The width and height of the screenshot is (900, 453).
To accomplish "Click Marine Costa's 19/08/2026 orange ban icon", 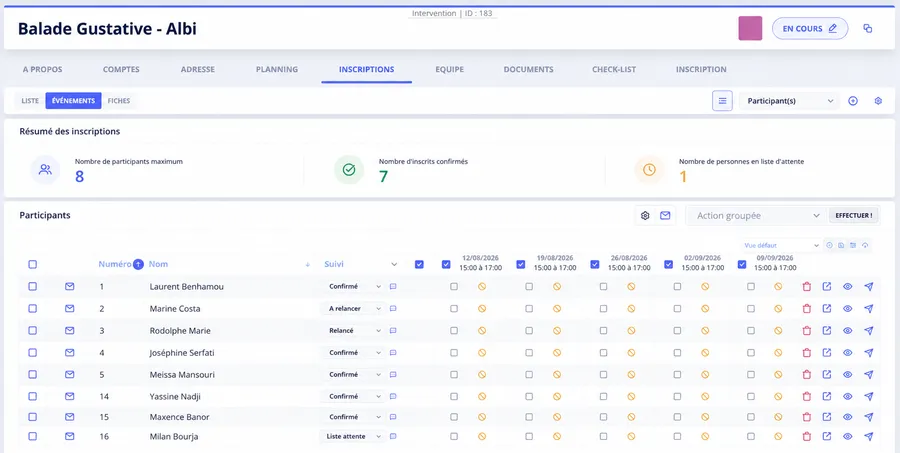I will (x=557, y=308).
